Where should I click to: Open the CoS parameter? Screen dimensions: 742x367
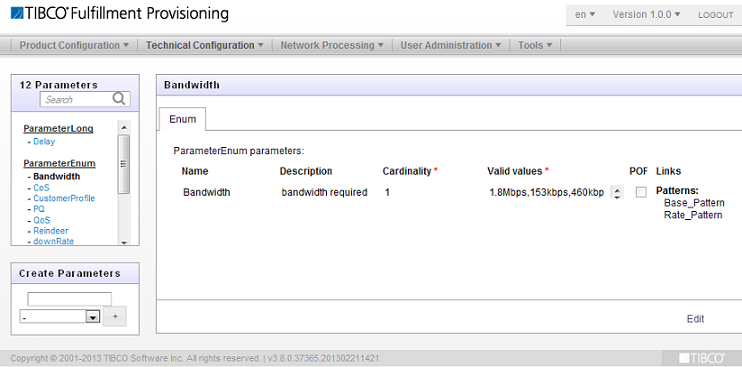pyautogui.click(x=41, y=188)
